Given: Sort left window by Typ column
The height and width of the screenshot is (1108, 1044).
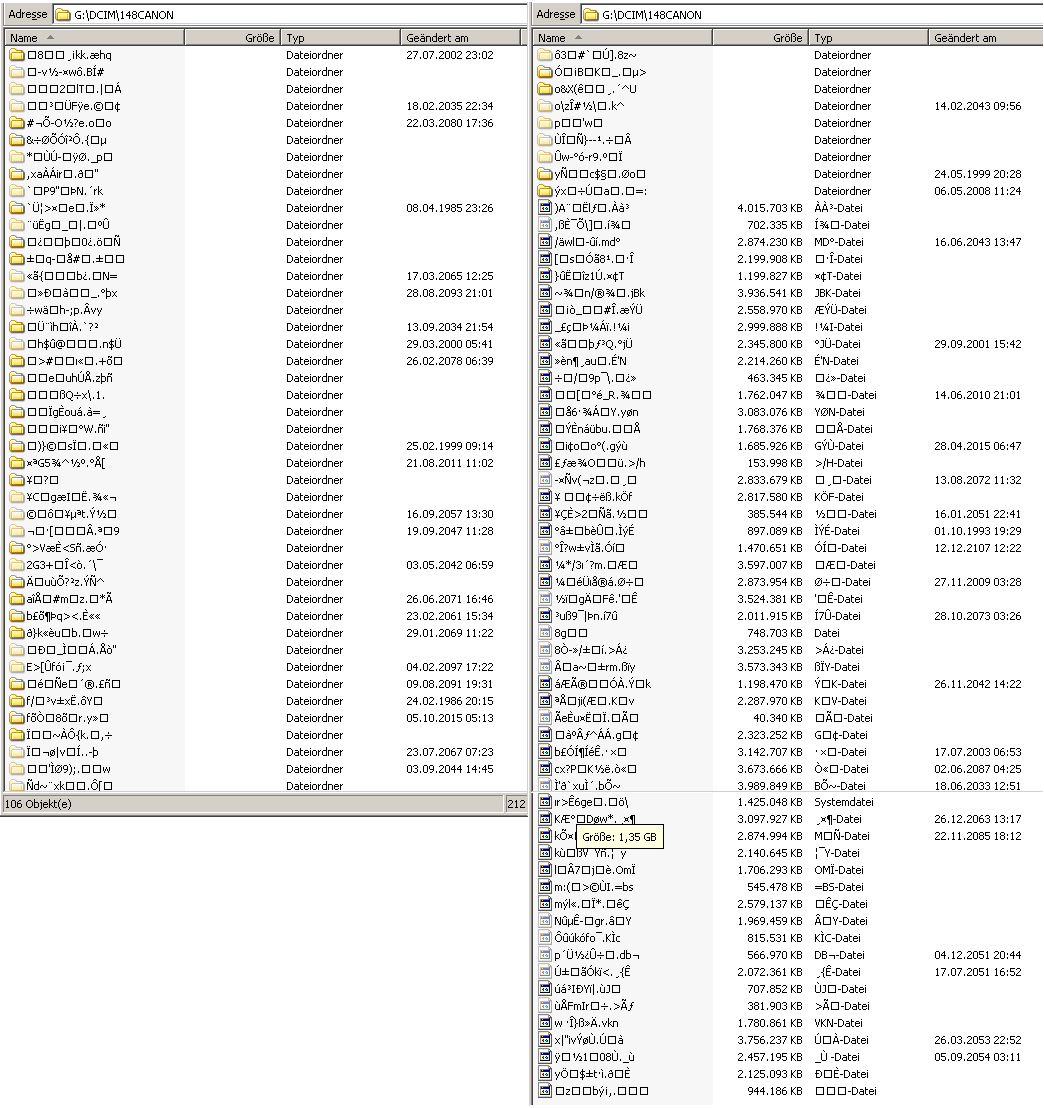Looking at the screenshot, I should coord(341,37).
